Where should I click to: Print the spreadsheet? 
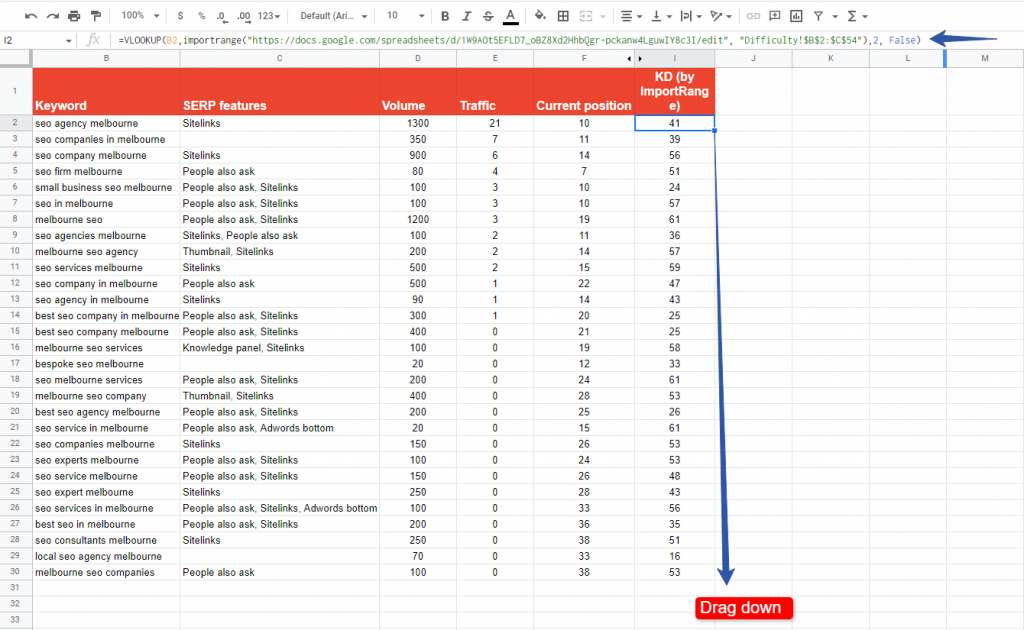74,16
